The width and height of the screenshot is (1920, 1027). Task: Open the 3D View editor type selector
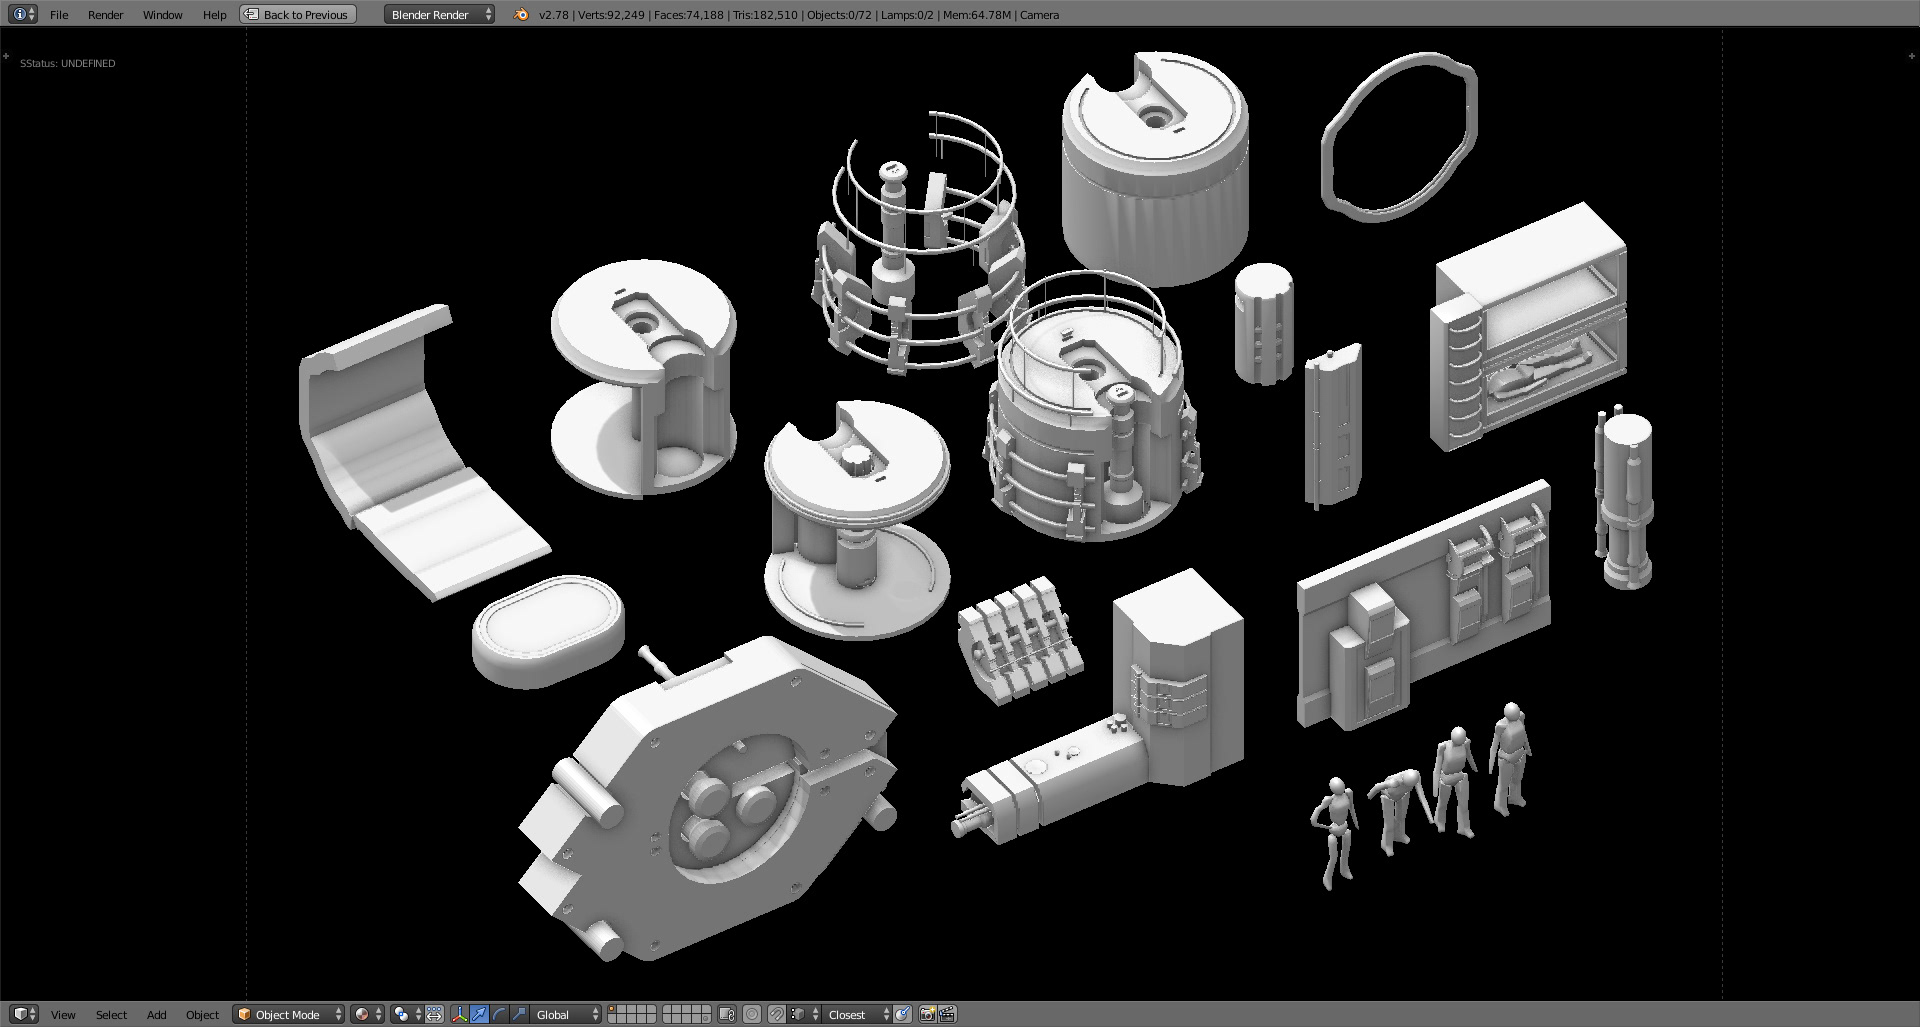(x=22, y=1014)
